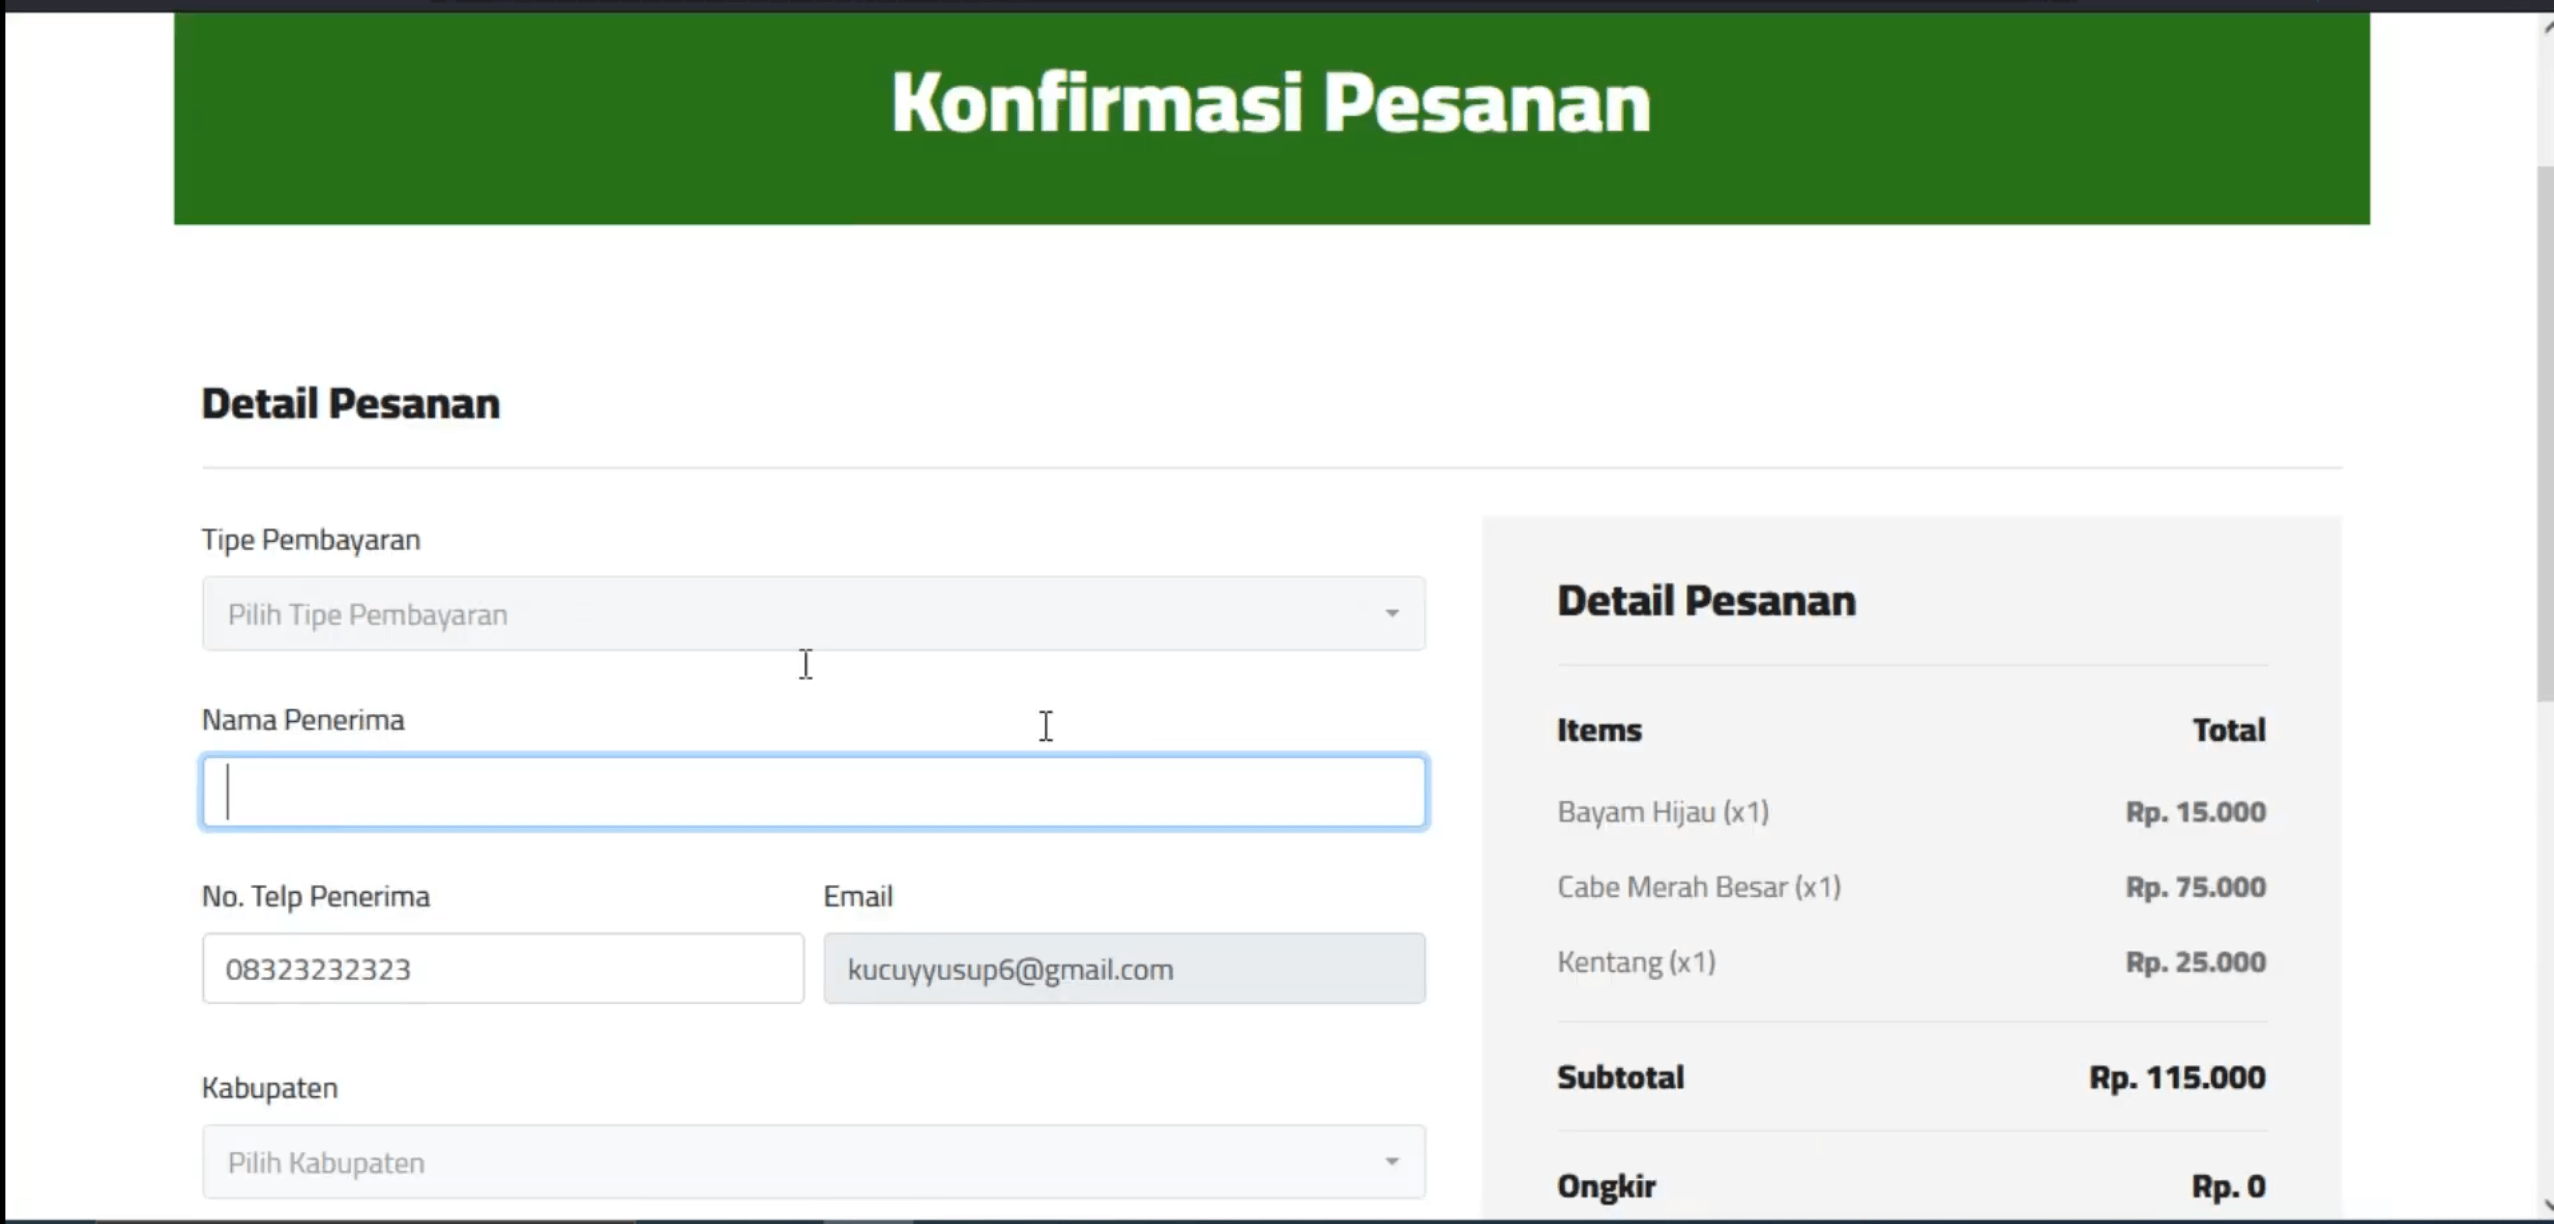This screenshot has height=1224, width=2554.
Task: Select the Bayam Hijau (x1) item text
Action: pos(1663,811)
